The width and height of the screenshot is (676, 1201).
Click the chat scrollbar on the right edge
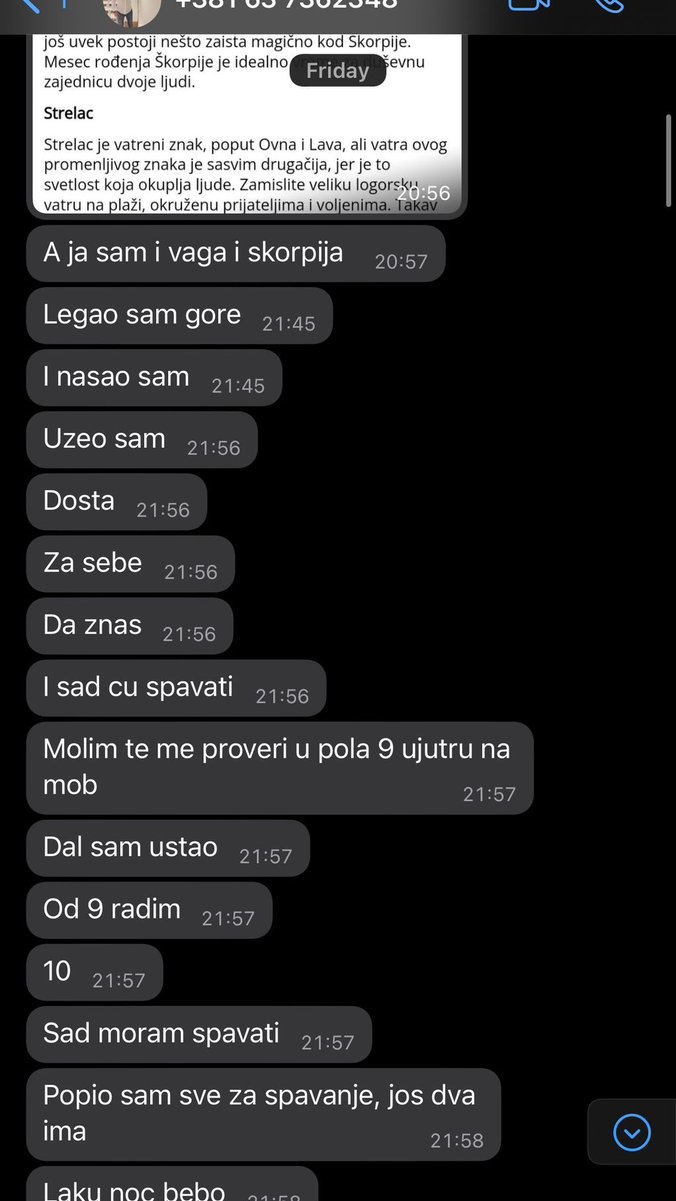coord(669,160)
